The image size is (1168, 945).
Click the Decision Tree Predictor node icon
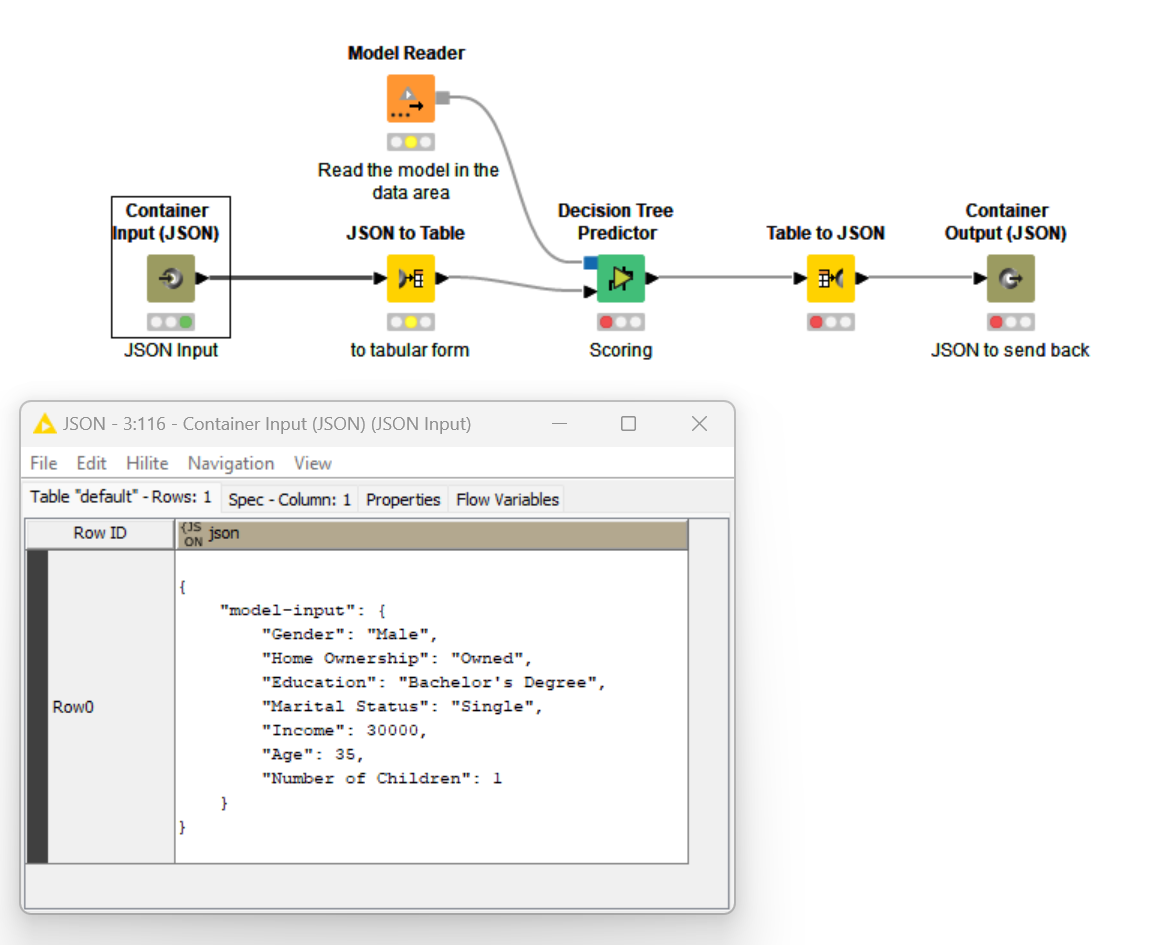(621, 279)
